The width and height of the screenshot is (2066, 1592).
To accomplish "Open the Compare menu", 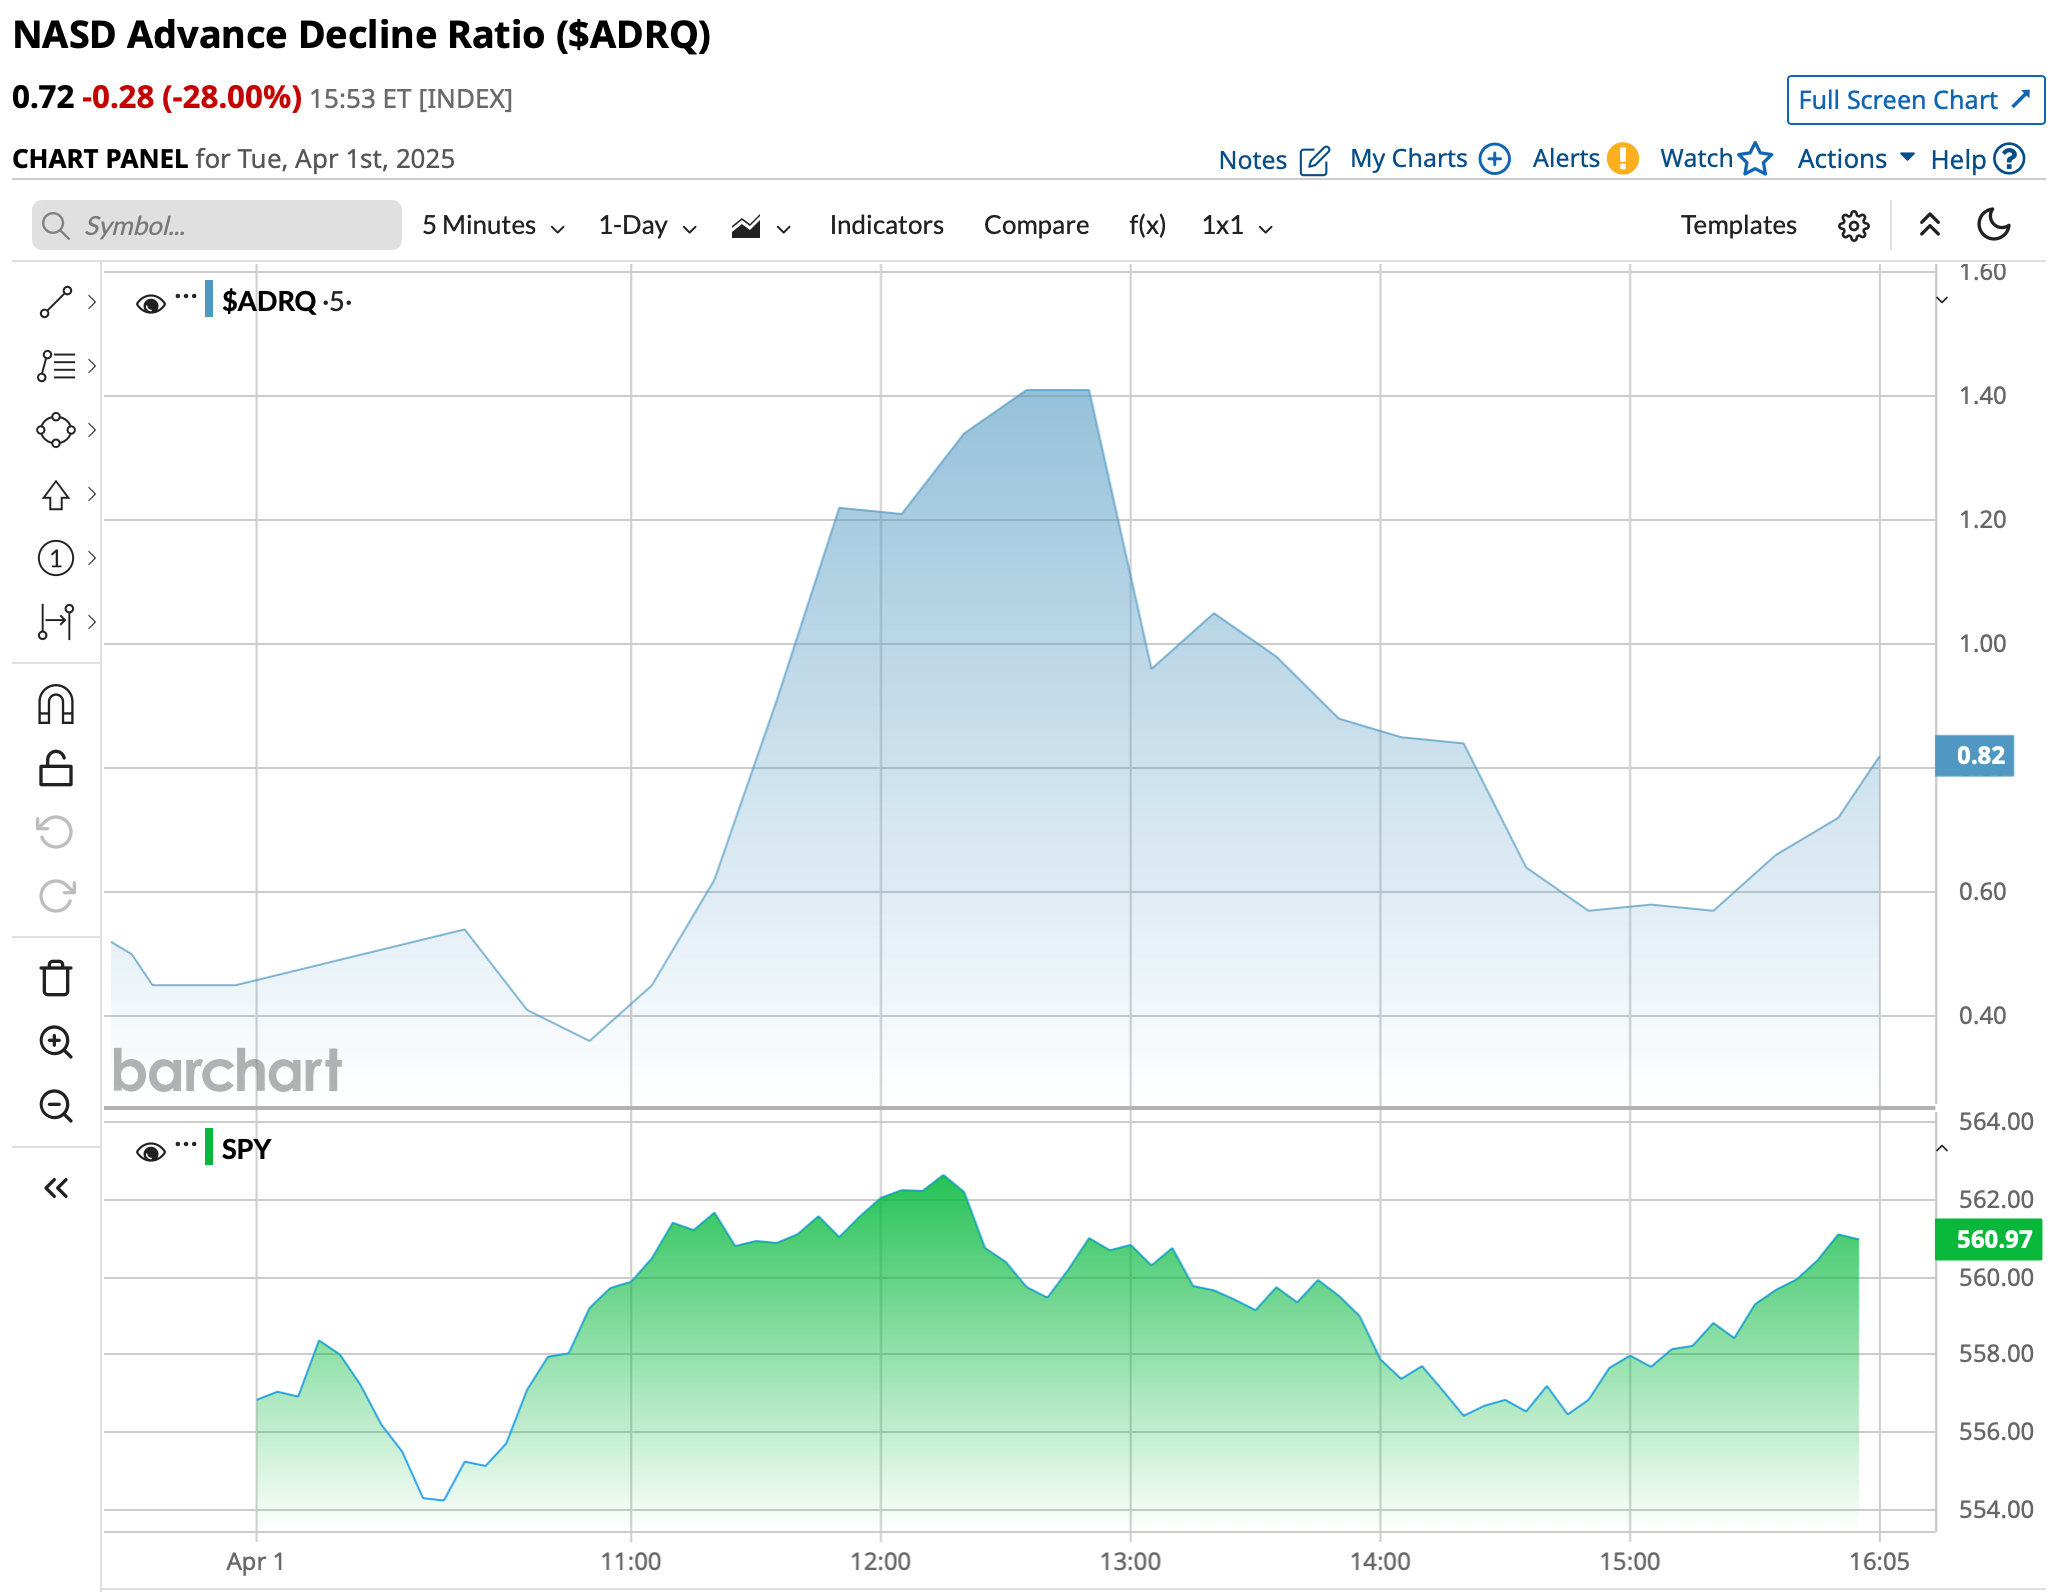I will [x=1036, y=226].
